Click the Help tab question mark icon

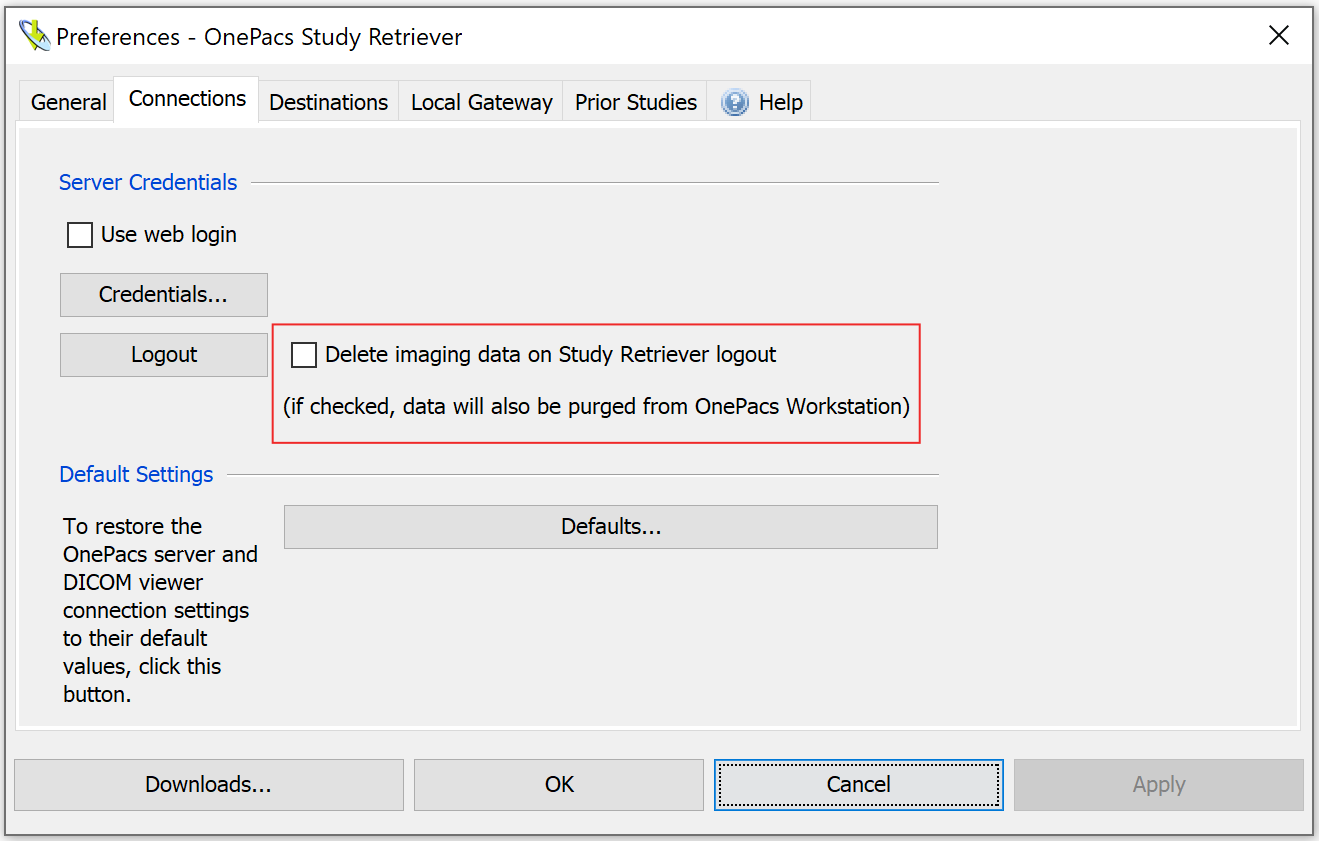735,102
